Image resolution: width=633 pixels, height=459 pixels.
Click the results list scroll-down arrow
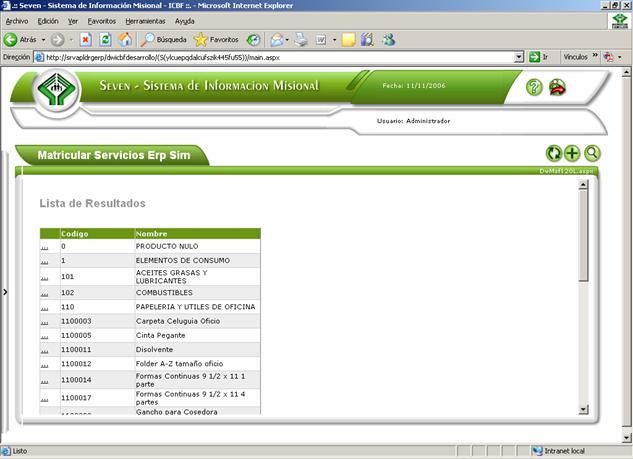pos(584,408)
